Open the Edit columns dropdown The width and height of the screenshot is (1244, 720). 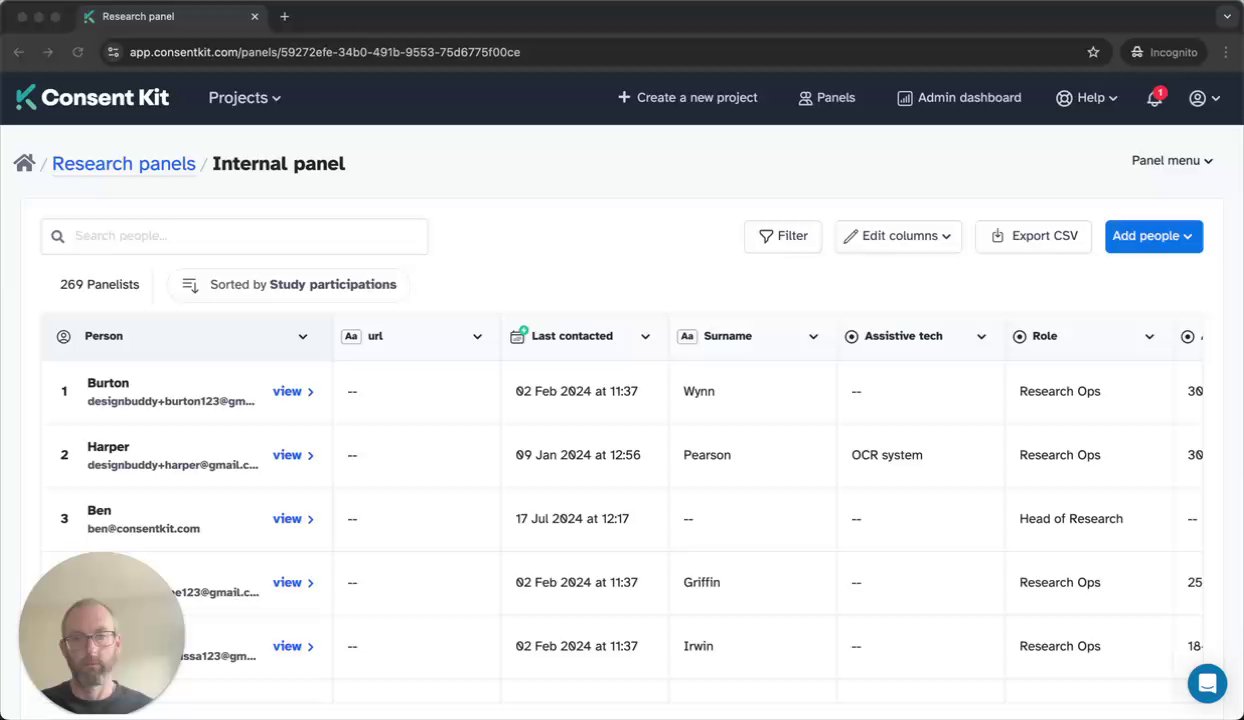tap(898, 236)
